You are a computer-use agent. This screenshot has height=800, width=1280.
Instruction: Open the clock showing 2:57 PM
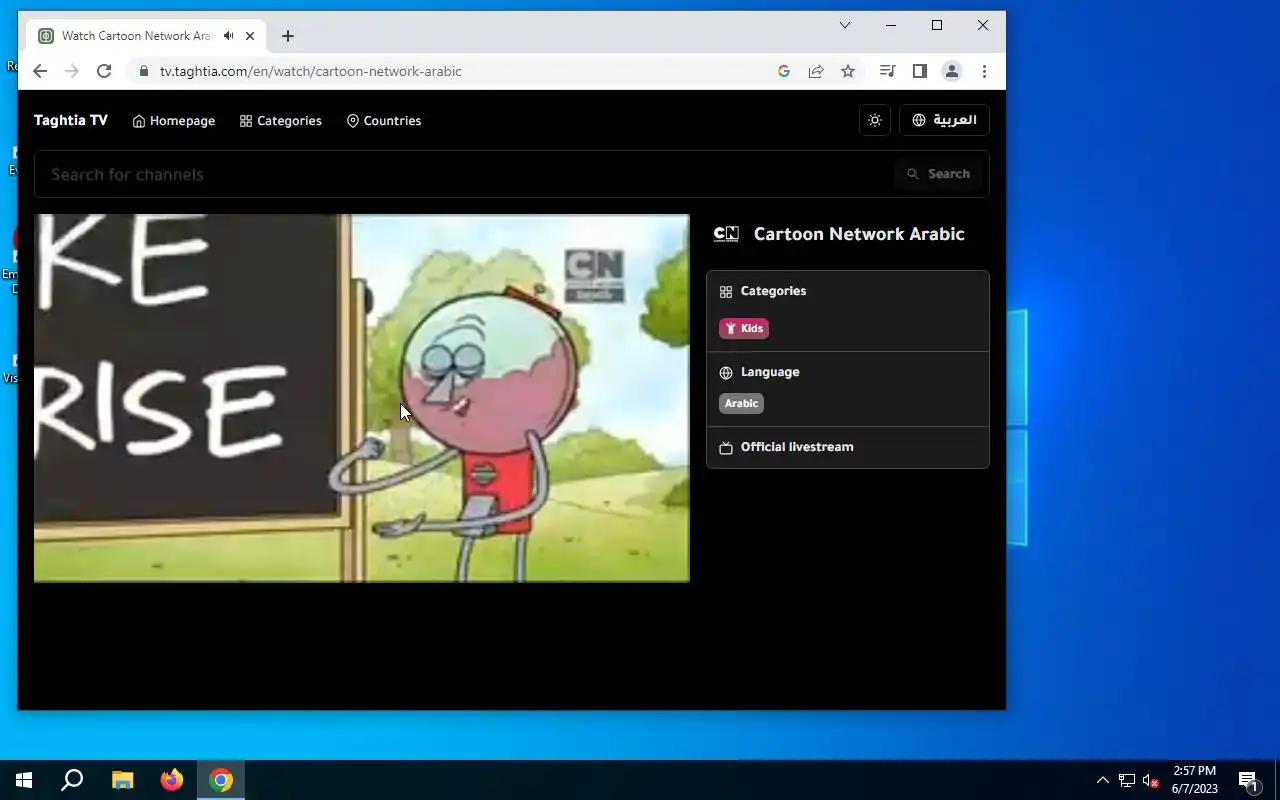(1195, 780)
